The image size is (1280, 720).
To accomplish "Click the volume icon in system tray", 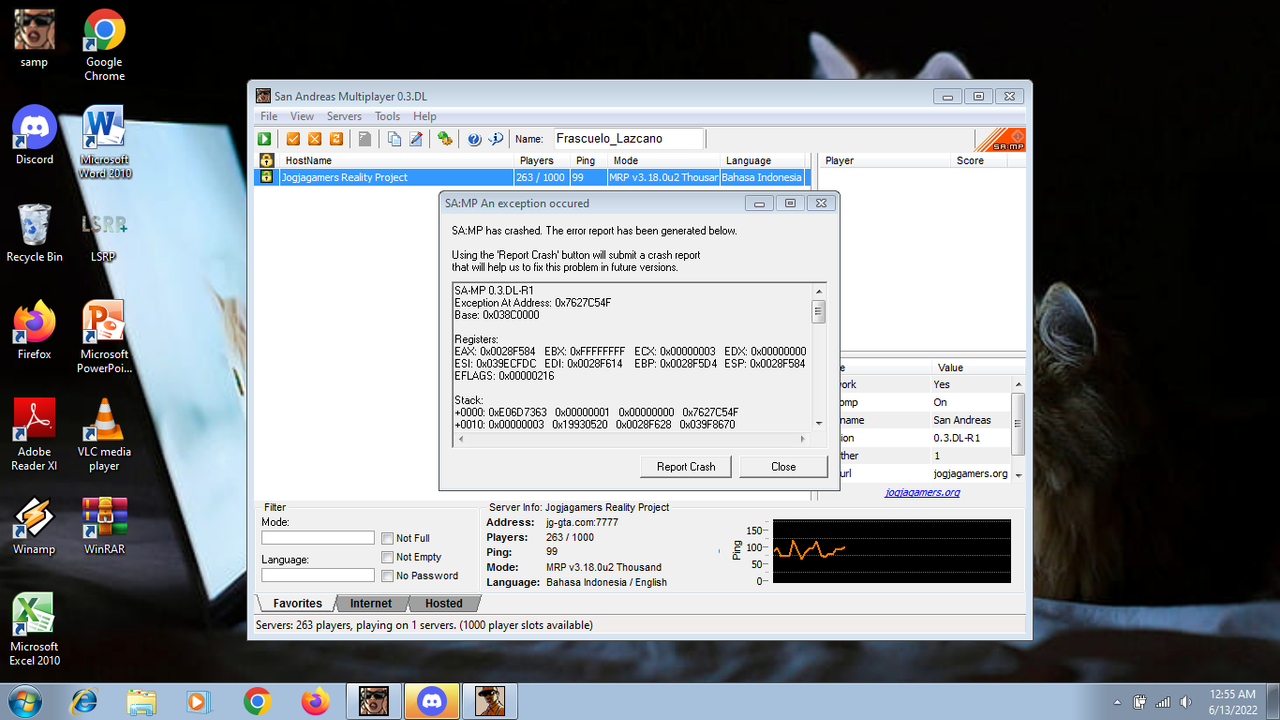I will 1185,701.
